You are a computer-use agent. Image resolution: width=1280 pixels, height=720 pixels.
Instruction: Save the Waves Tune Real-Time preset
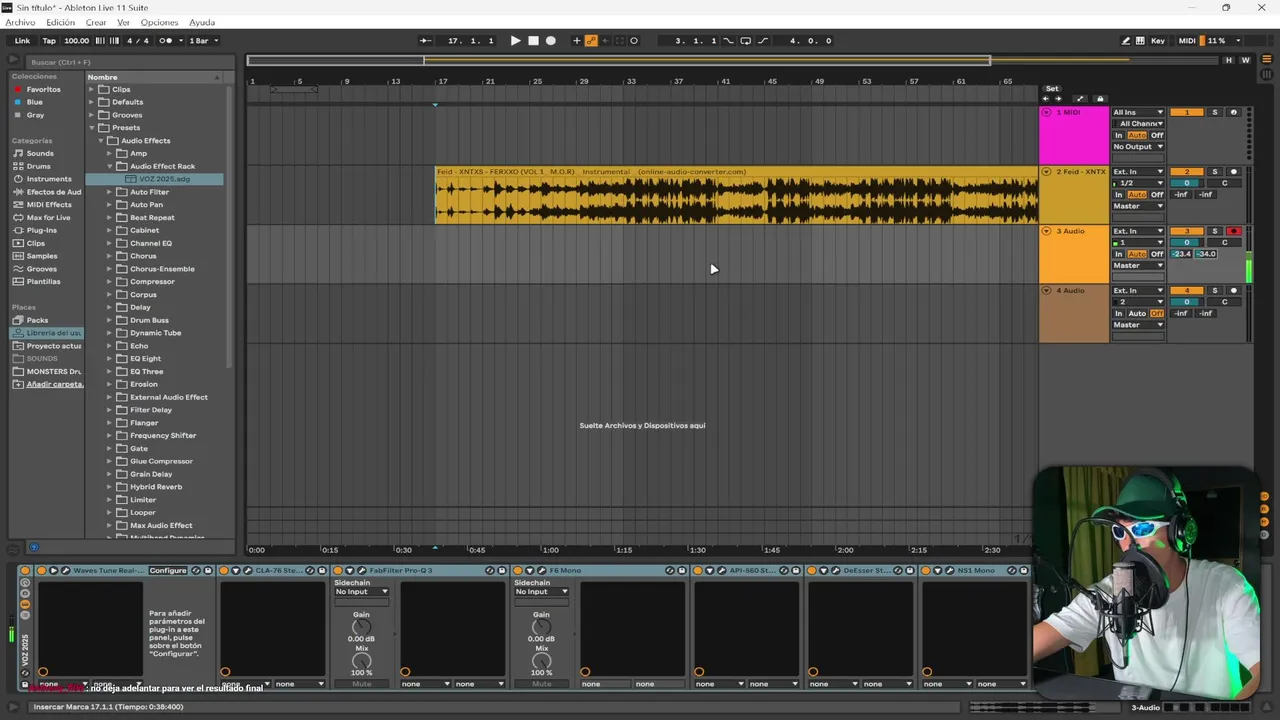(x=208, y=571)
